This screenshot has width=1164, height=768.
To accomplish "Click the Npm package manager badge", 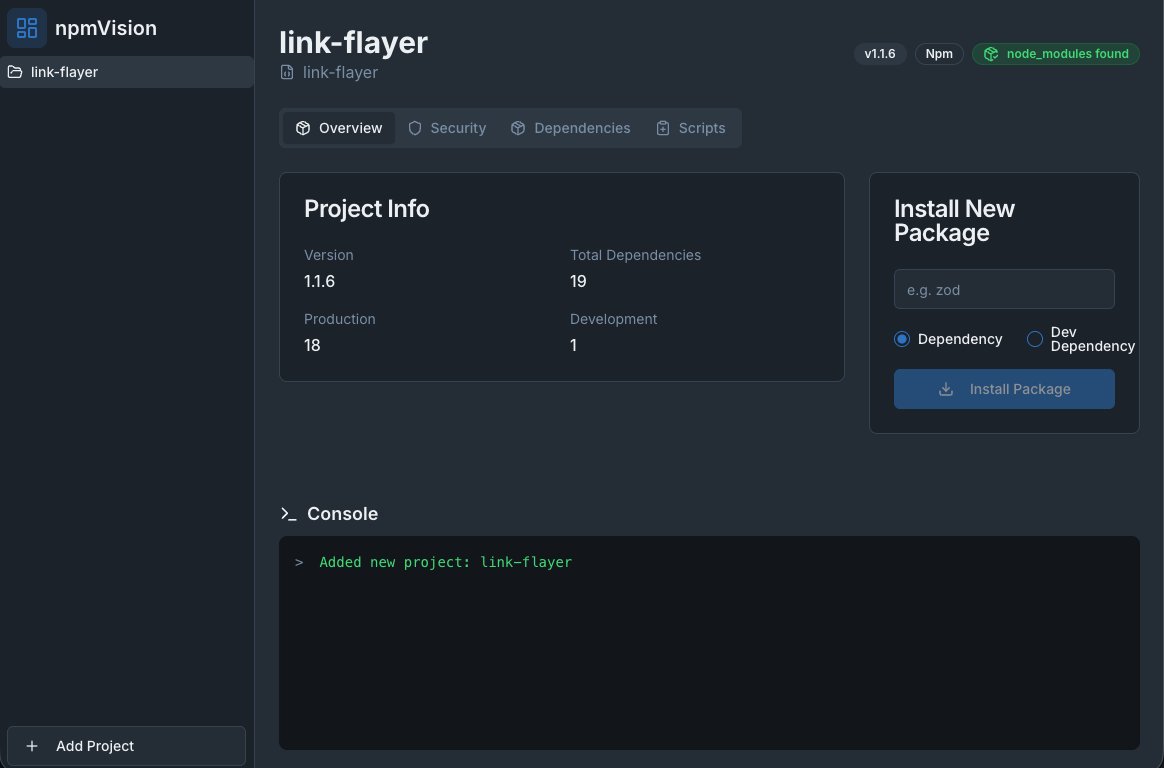I will [939, 53].
